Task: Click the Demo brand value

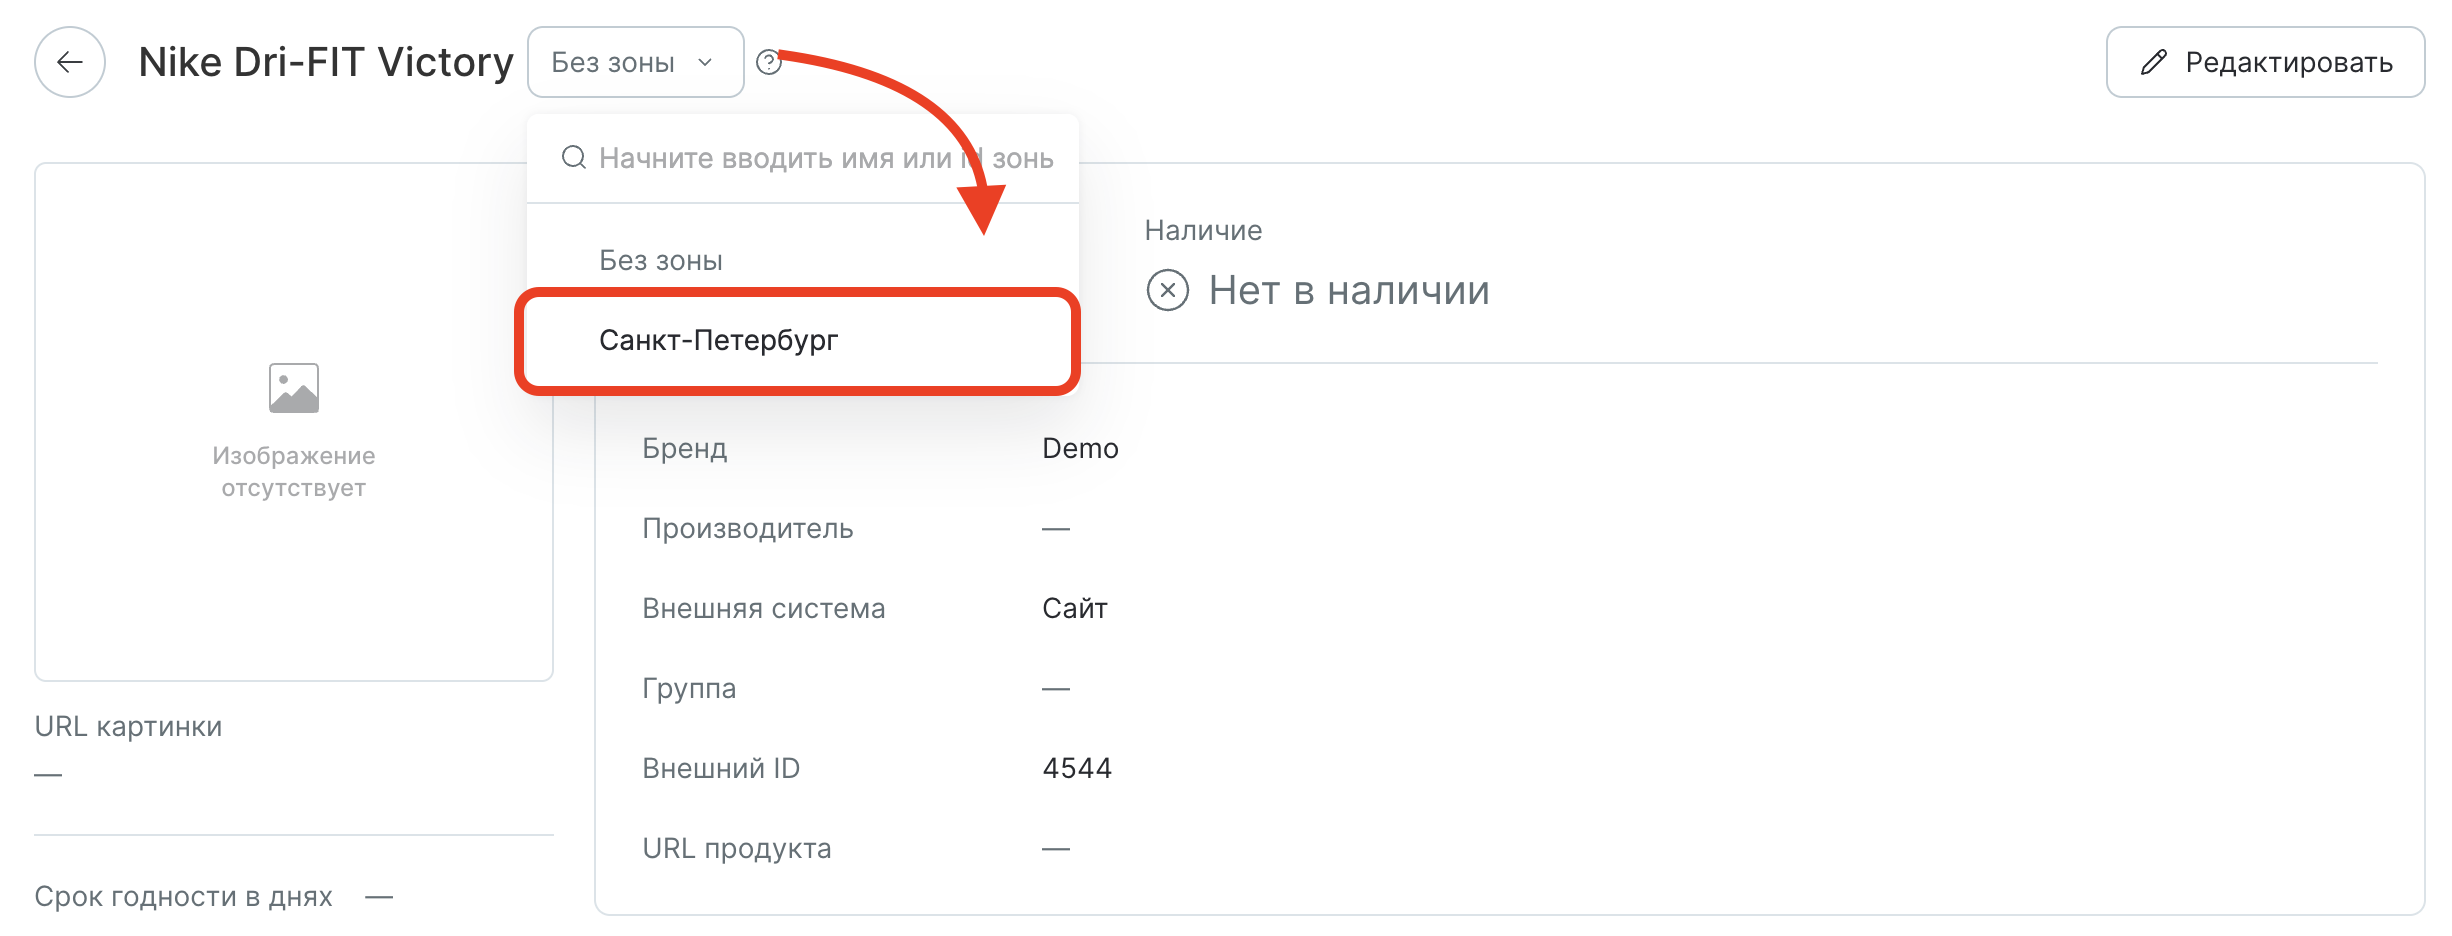Action: [1080, 448]
